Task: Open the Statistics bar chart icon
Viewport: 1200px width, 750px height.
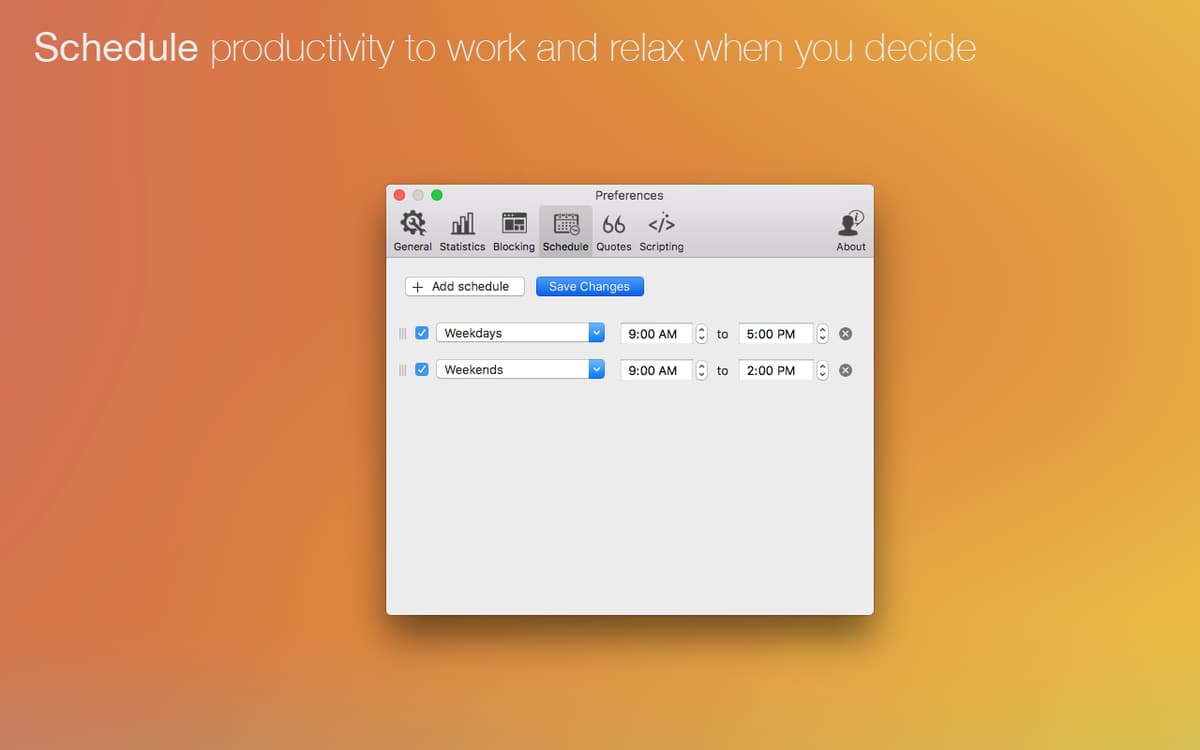Action: (x=462, y=224)
